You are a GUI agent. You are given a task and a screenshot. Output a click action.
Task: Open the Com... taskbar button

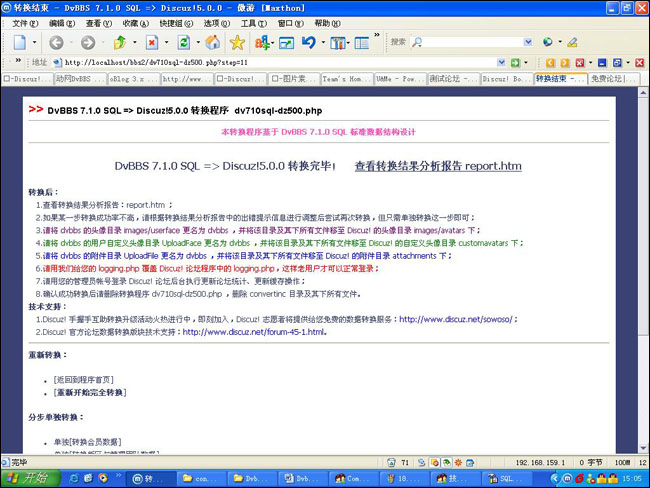pos(353,478)
